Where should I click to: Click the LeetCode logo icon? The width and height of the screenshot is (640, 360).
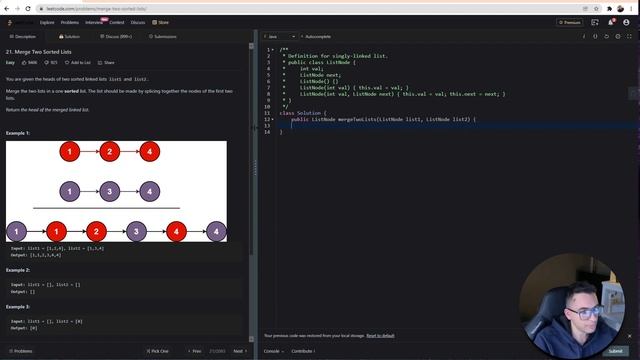pyautogui.click(x=9, y=22)
